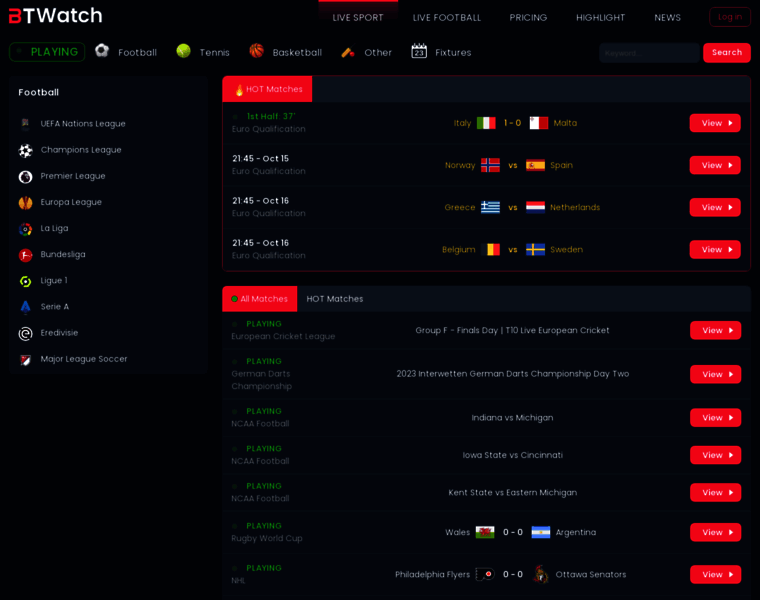760x600 pixels.
Task: Click the Sweden flag
Action: pyautogui.click(x=536, y=250)
